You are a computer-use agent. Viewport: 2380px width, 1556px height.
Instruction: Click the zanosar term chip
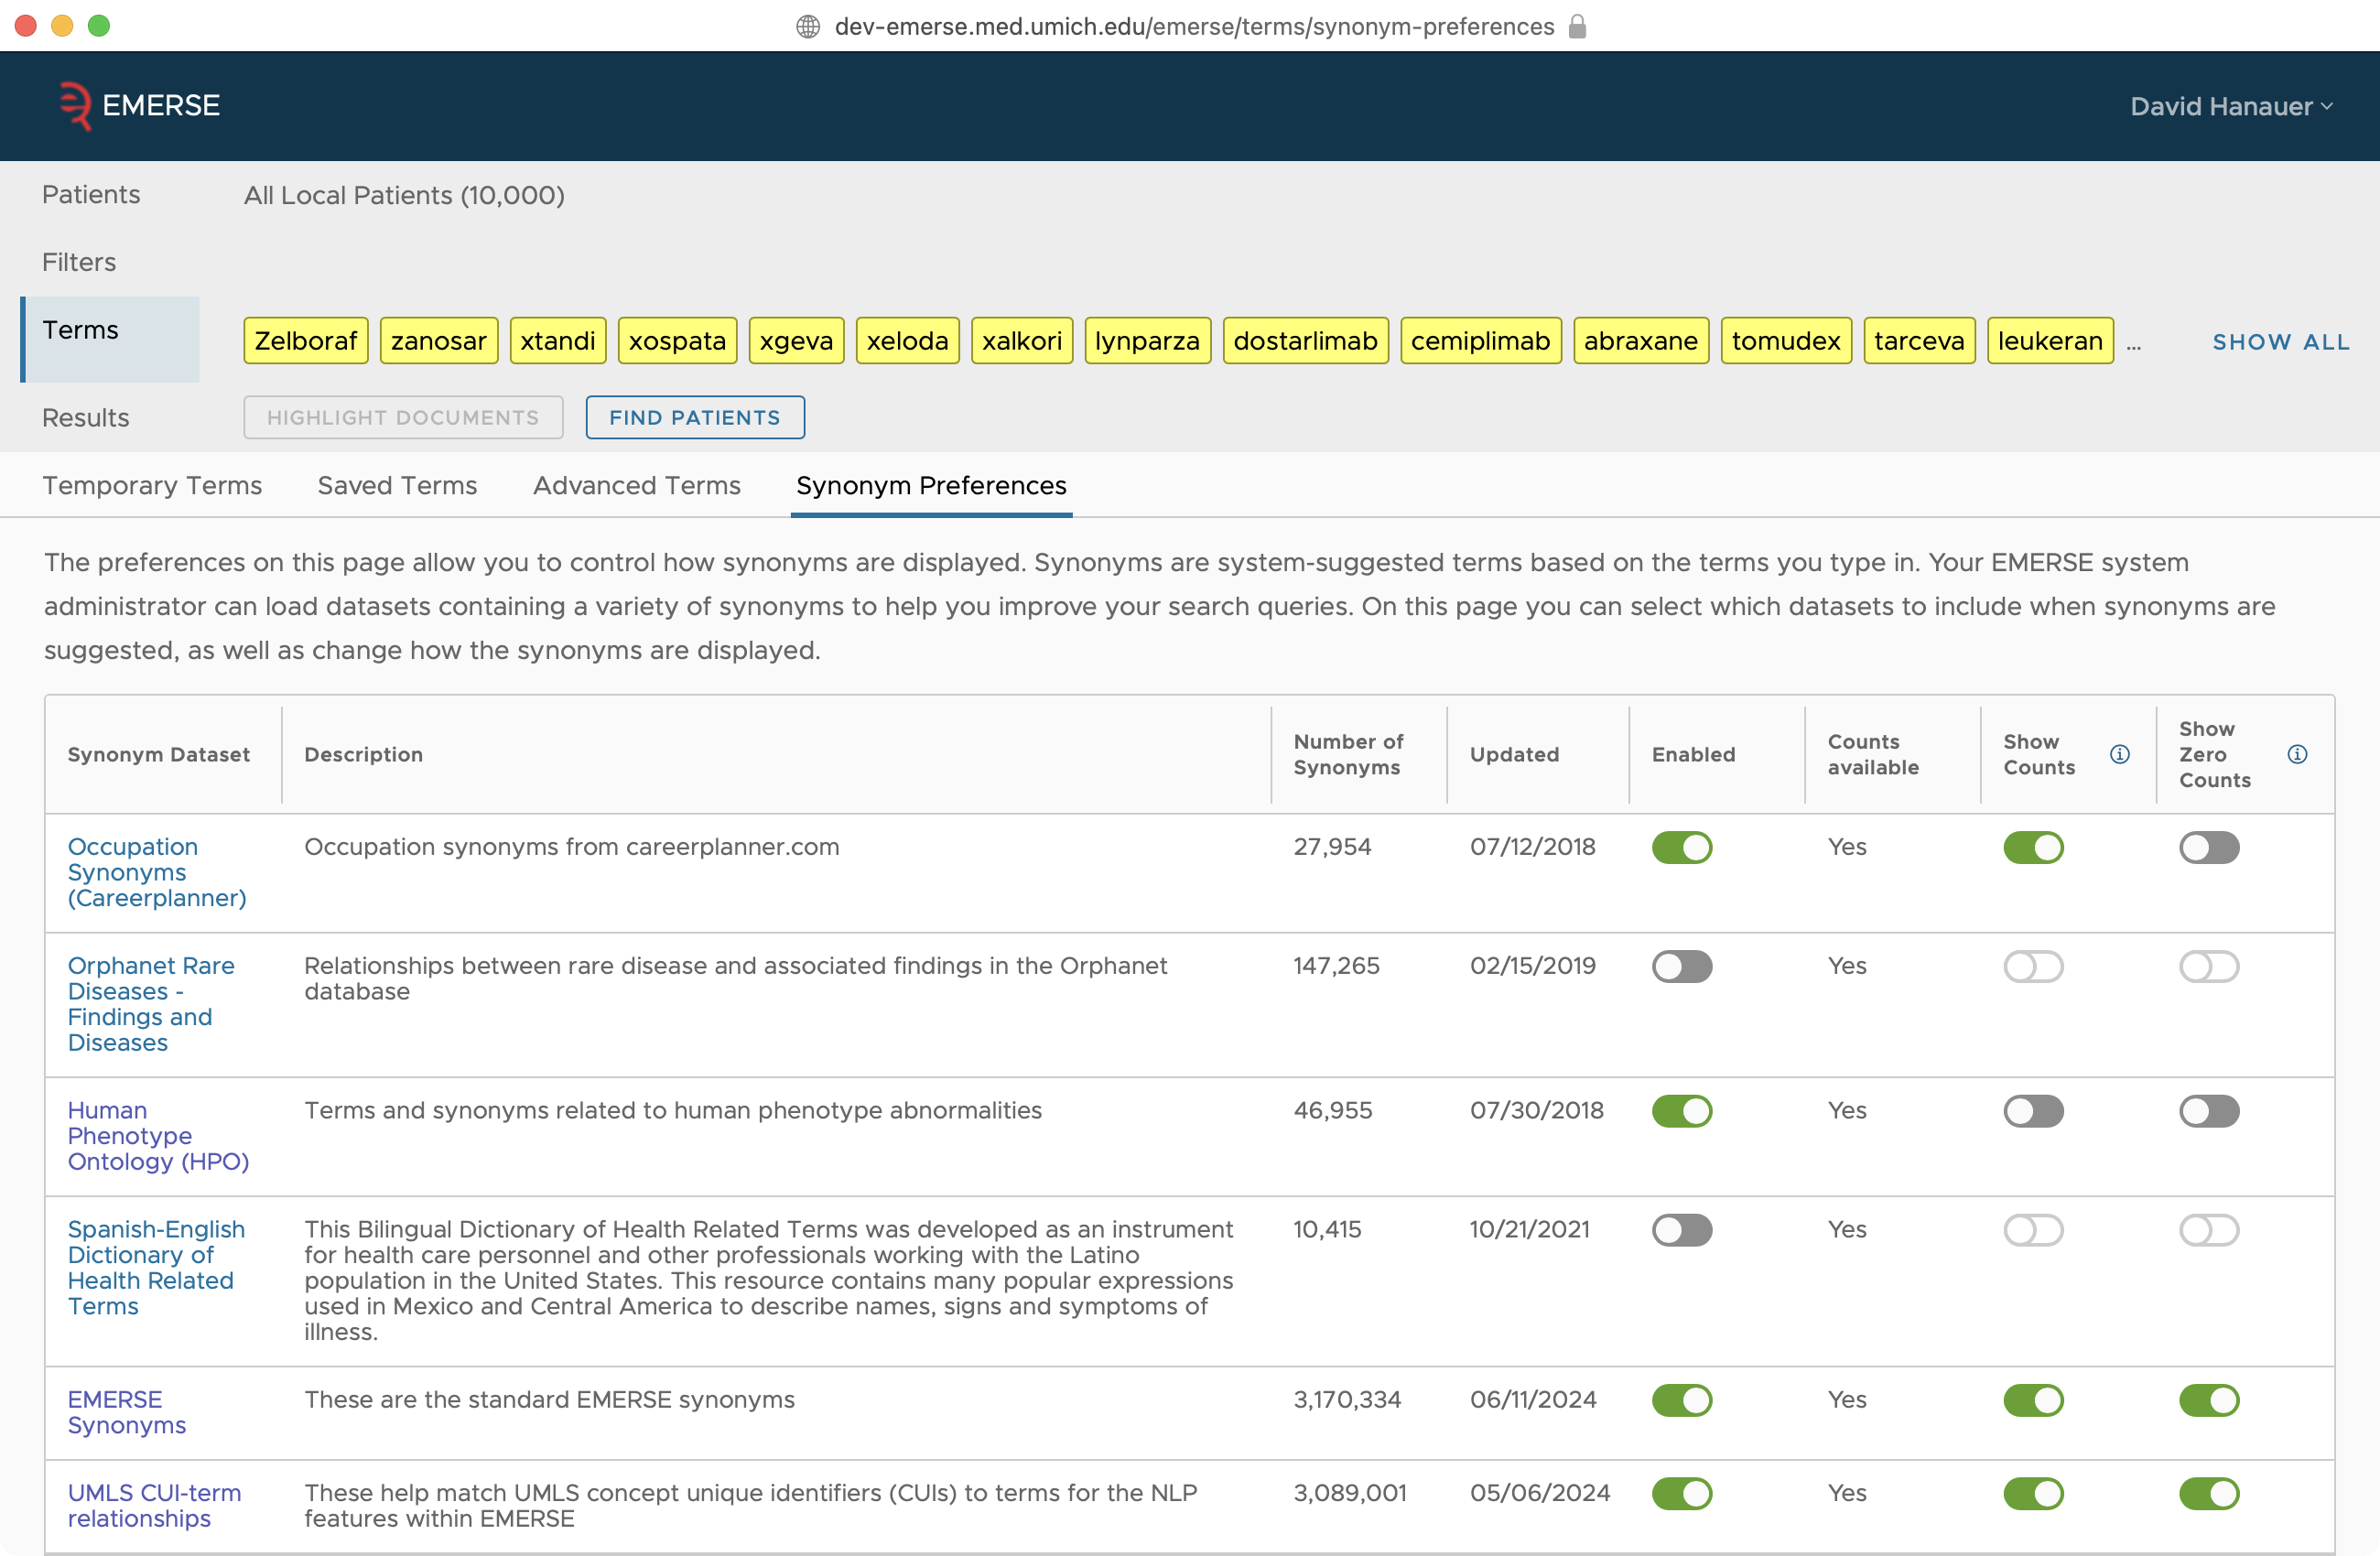tap(439, 341)
